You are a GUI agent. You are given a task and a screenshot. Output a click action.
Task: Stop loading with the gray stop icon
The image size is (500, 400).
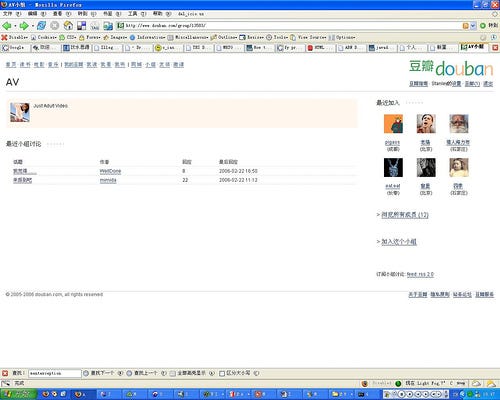(55, 26)
